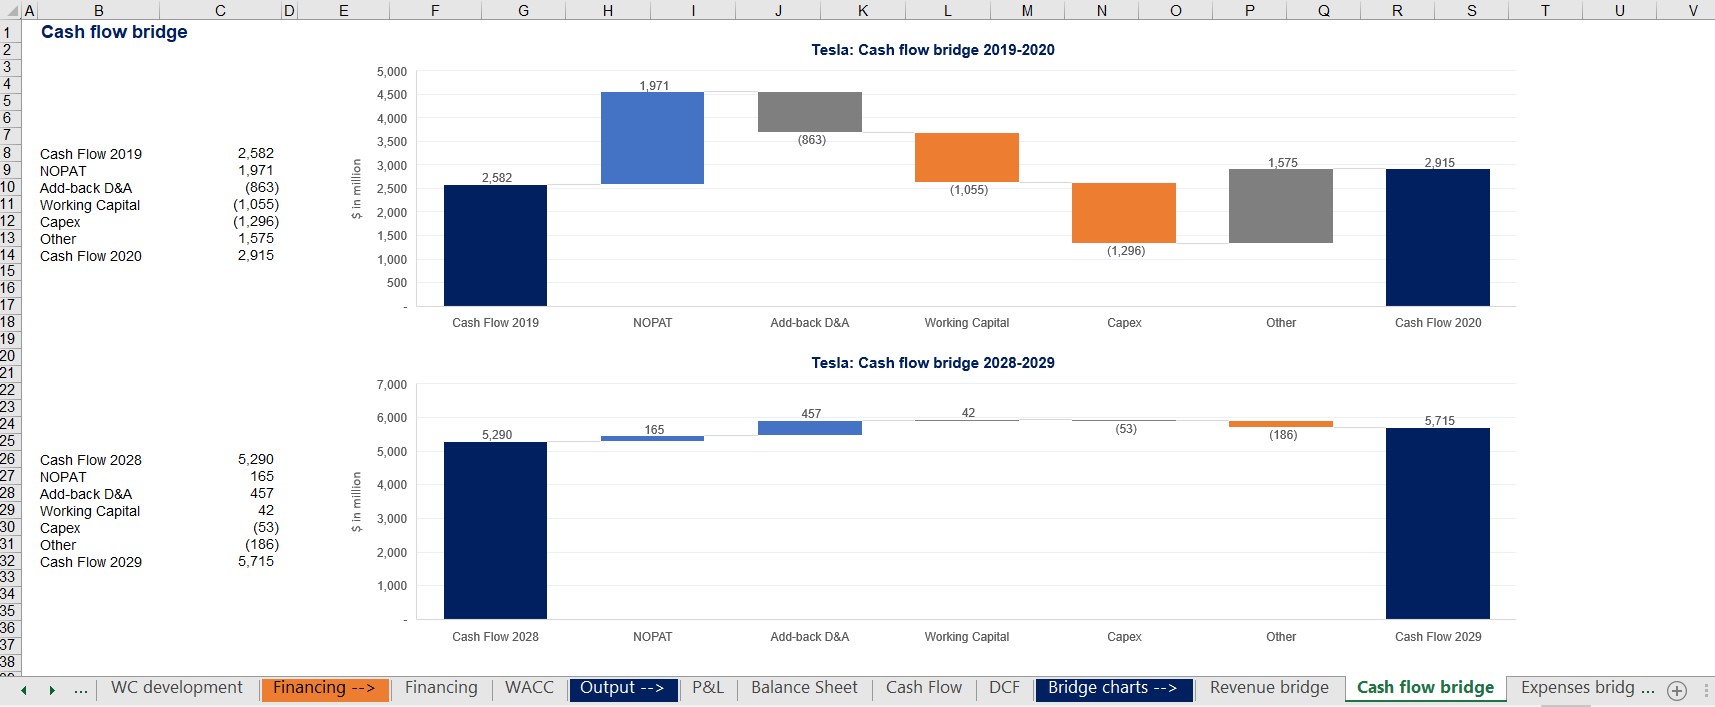Select the 'Cash Flow 2028' label cell
1715x707 pixels.
[91, 460]
